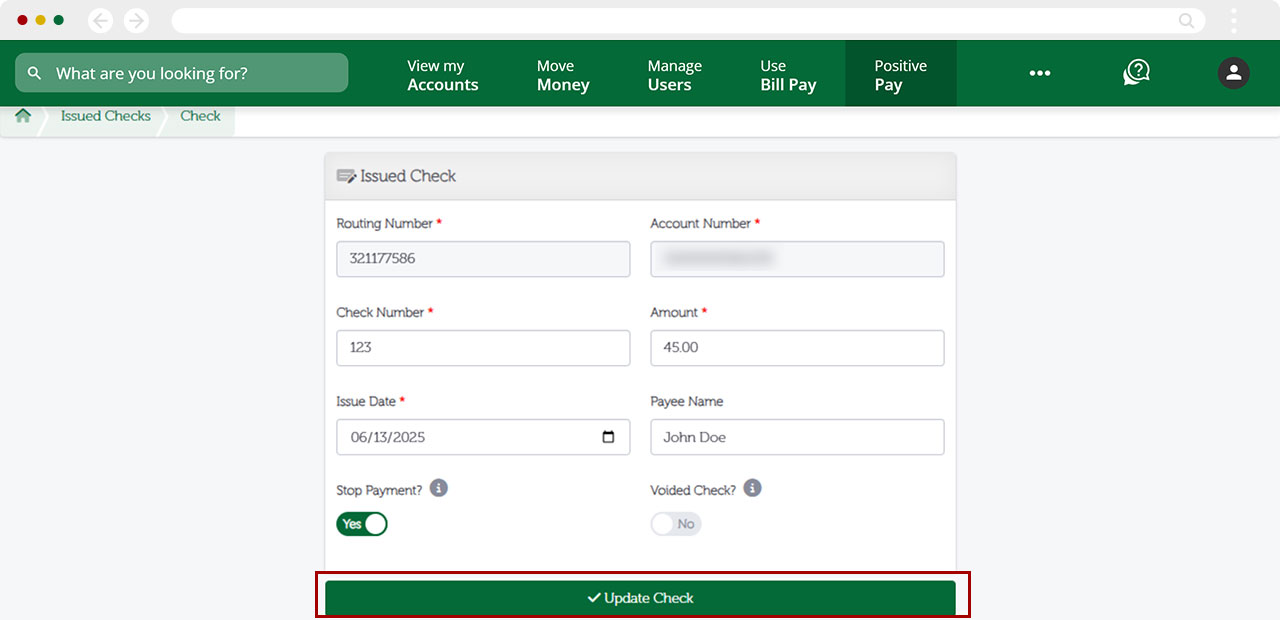Open the View my Accounts menu
The image size is (1280, 620).
pos(442,75)
